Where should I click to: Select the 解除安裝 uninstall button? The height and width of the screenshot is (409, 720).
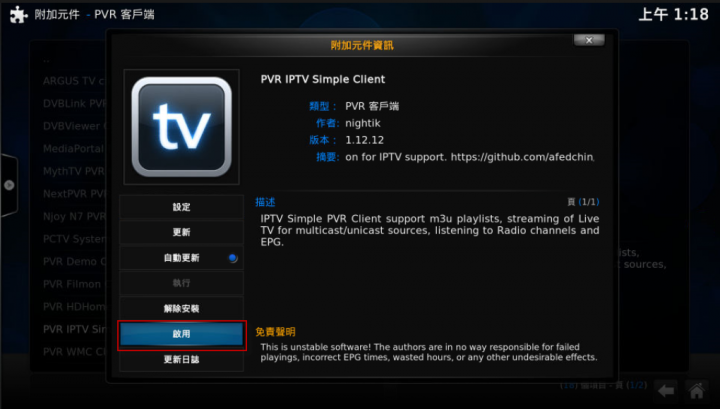[181, 308]
